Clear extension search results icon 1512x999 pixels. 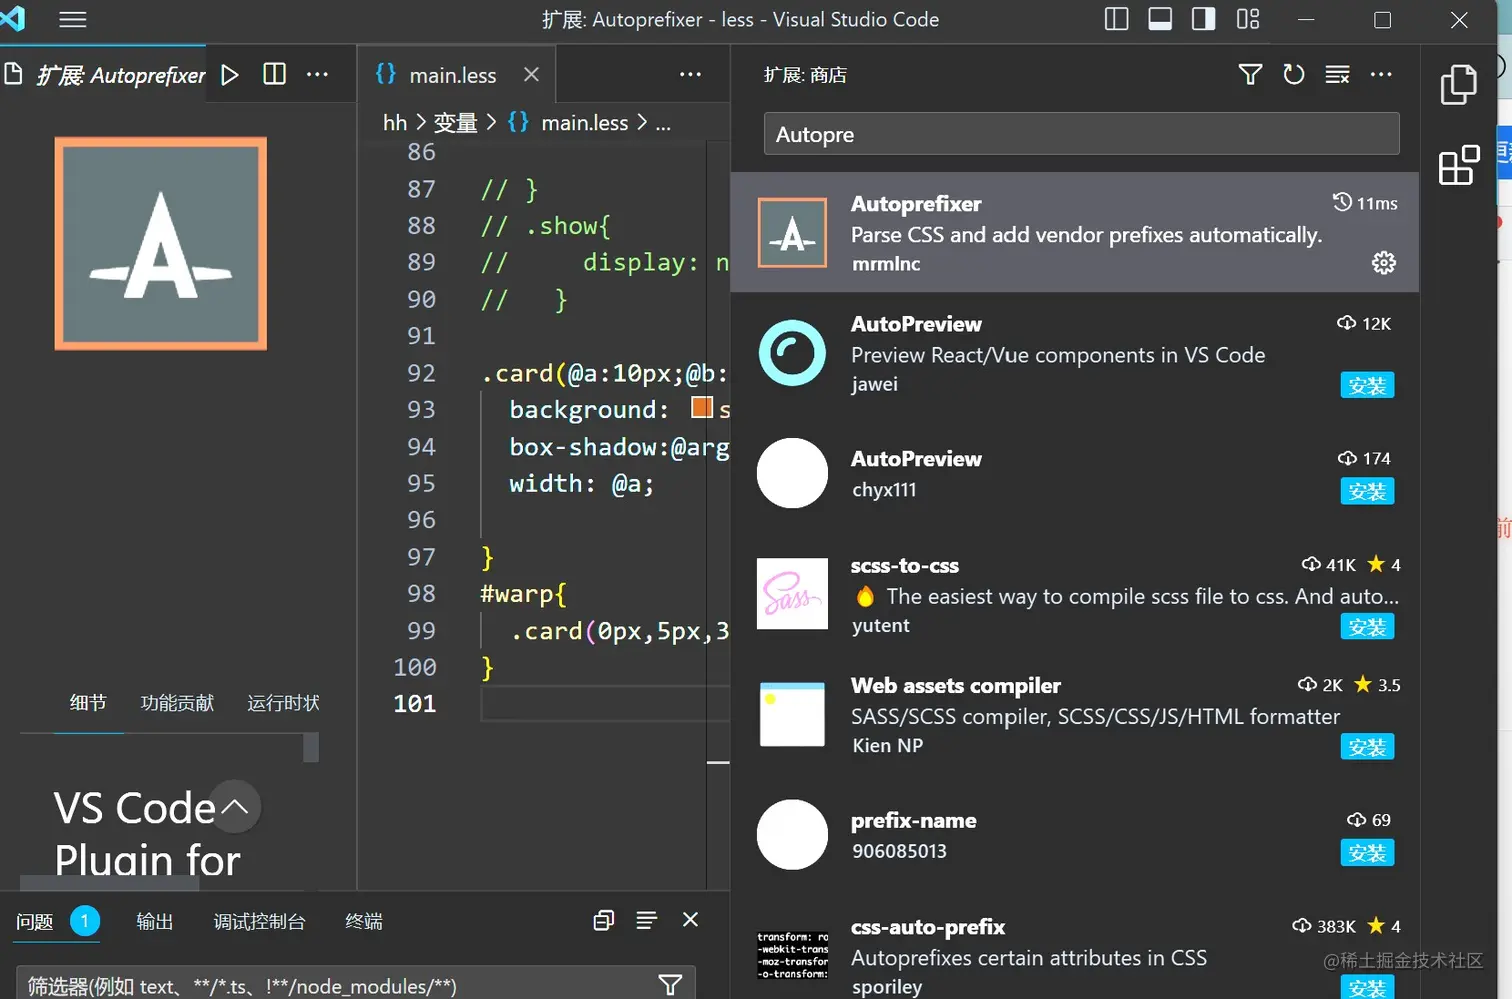point(1337,75)
